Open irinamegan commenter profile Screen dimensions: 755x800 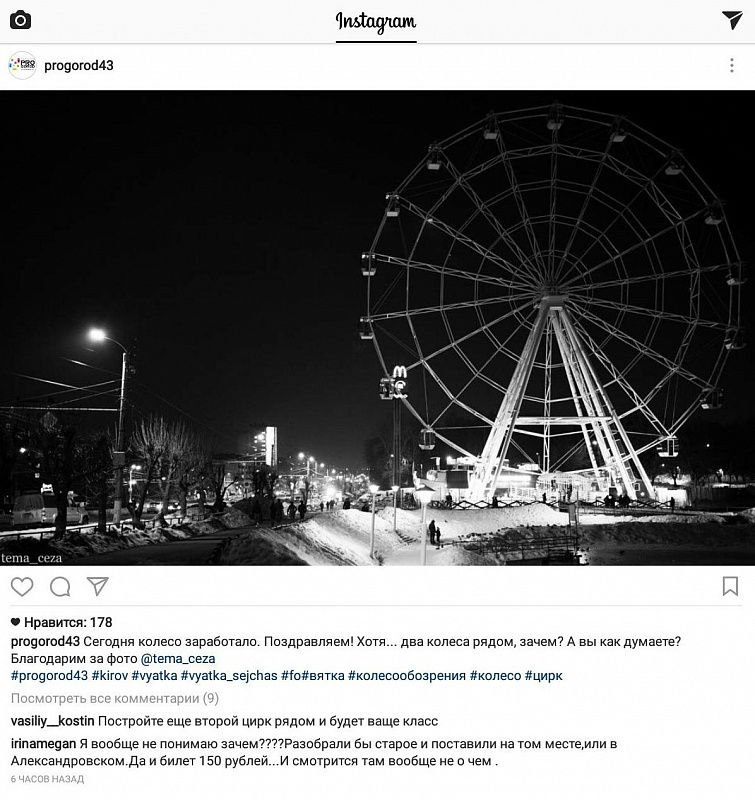click(43, 744)
